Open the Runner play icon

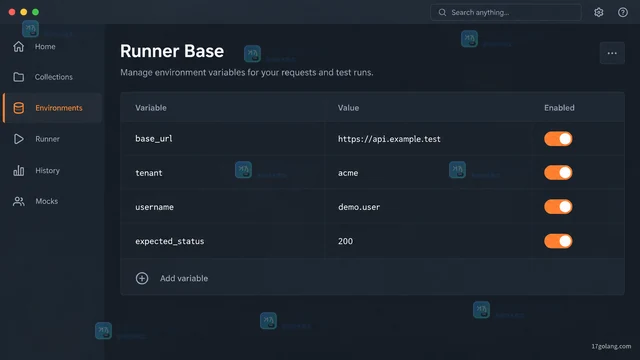[x=18, y=139]
